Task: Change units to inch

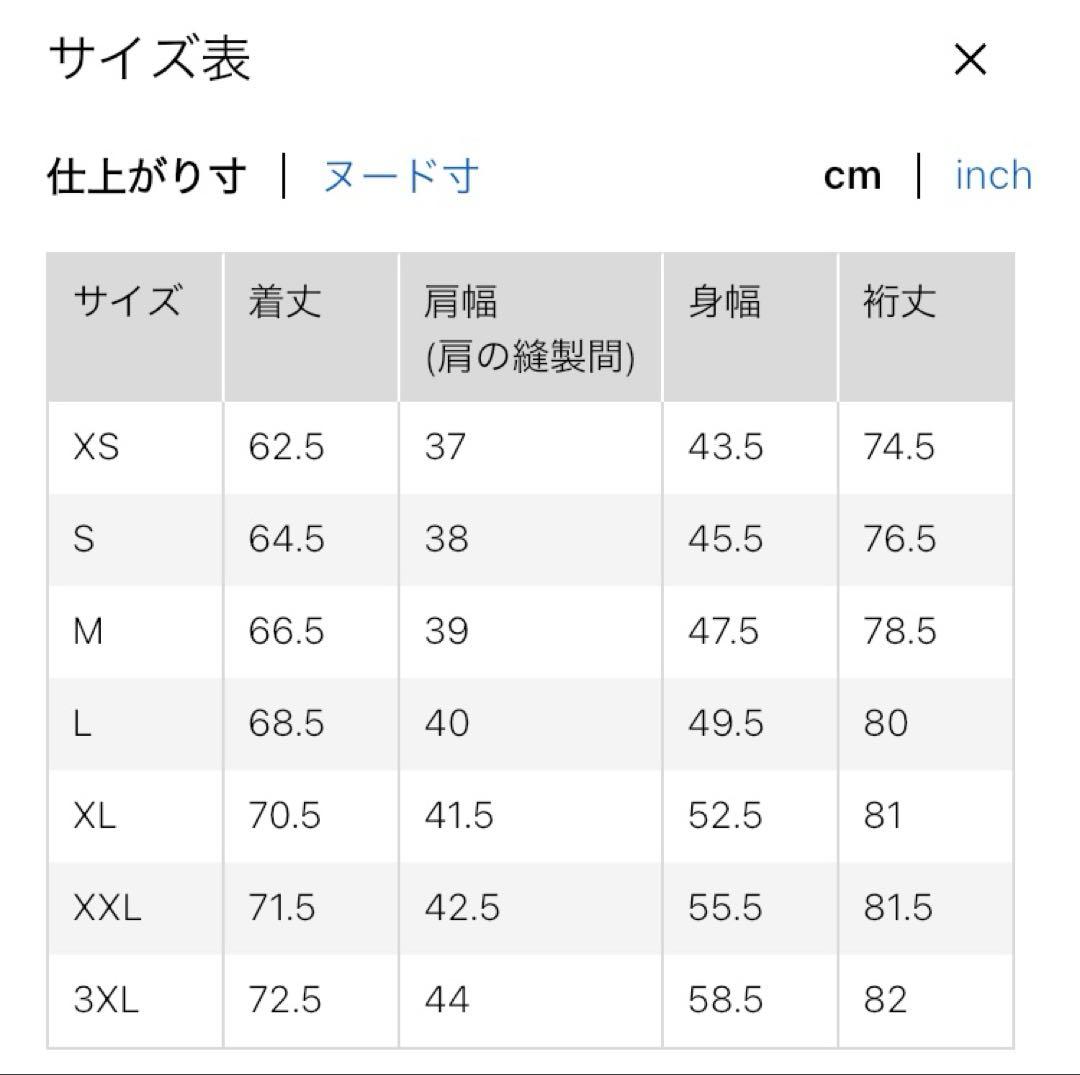Action: tap(993, 174)
